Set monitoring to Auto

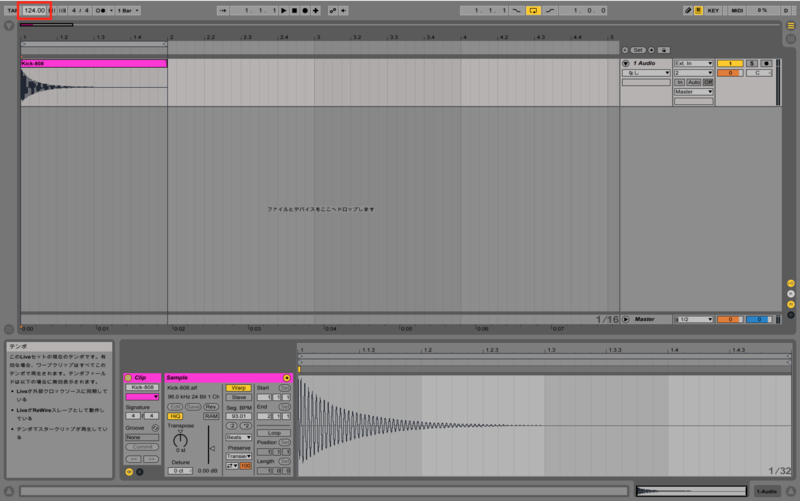click(694, 82)
